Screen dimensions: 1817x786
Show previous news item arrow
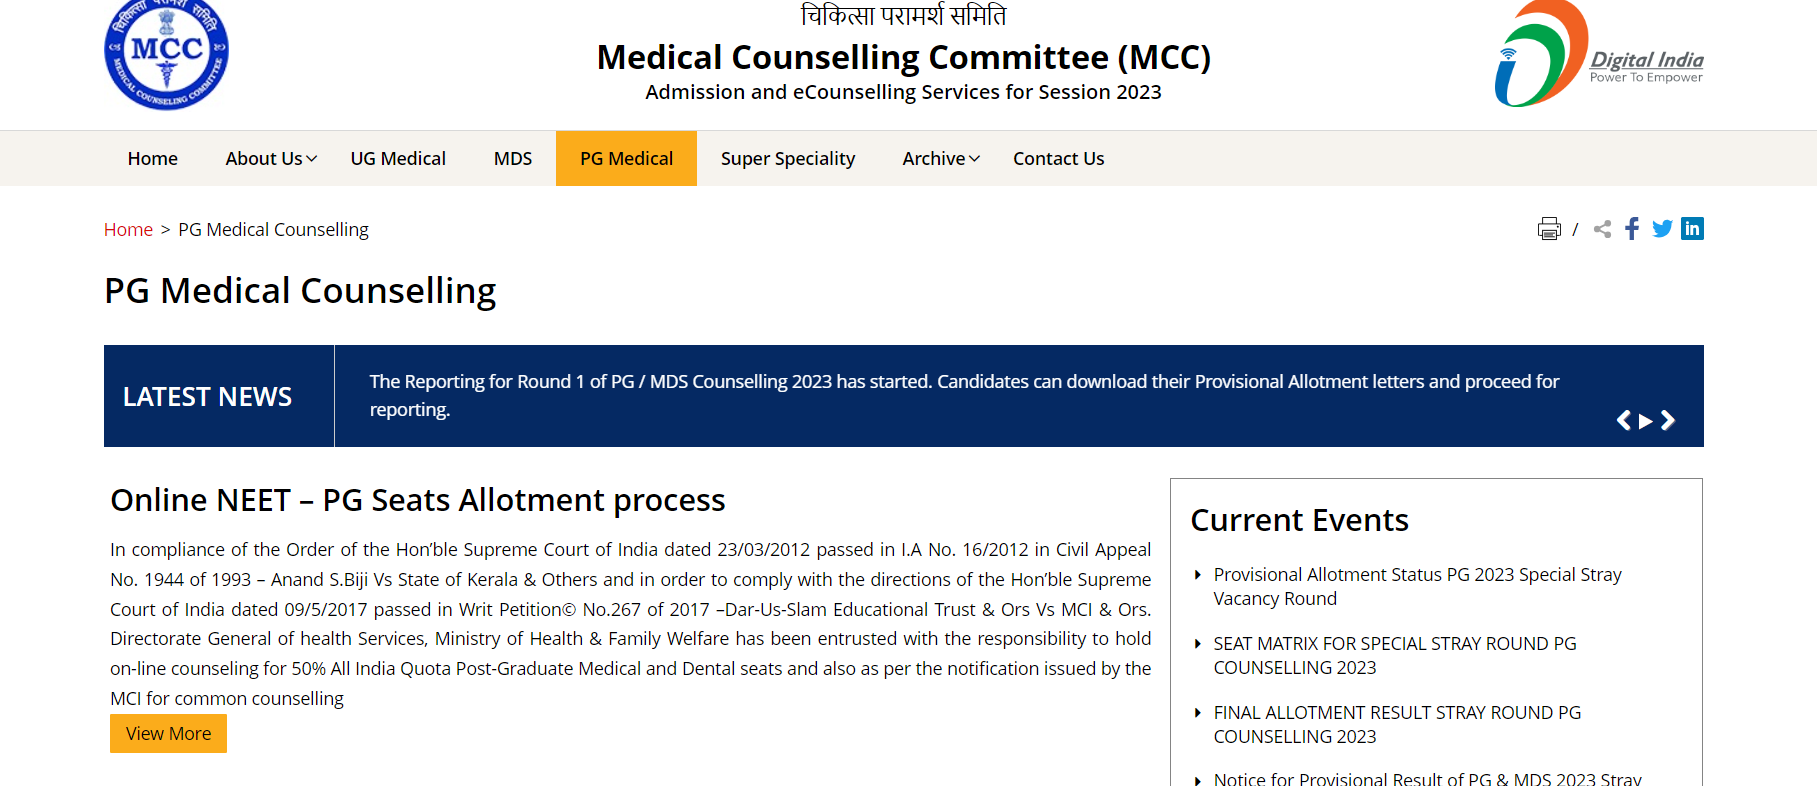(x=1624, y=421)
